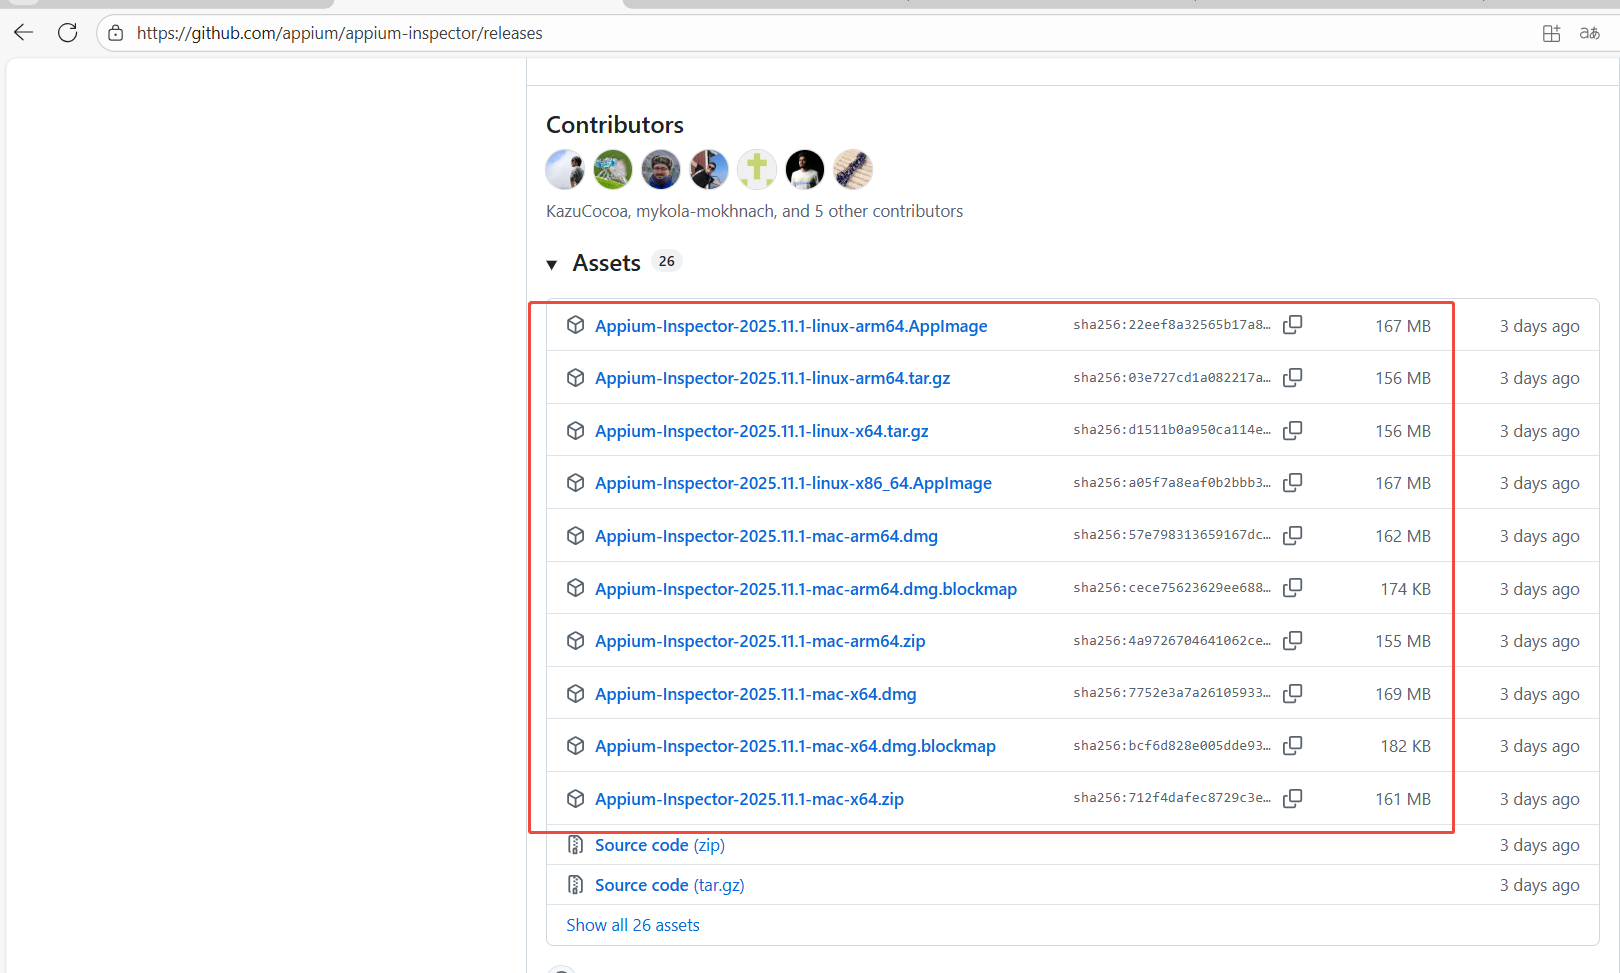Viewport: 1620px width, 973px height.
Task: Download the mac-x64.dmg.blockmap asset
Action: tap(795, 746)
